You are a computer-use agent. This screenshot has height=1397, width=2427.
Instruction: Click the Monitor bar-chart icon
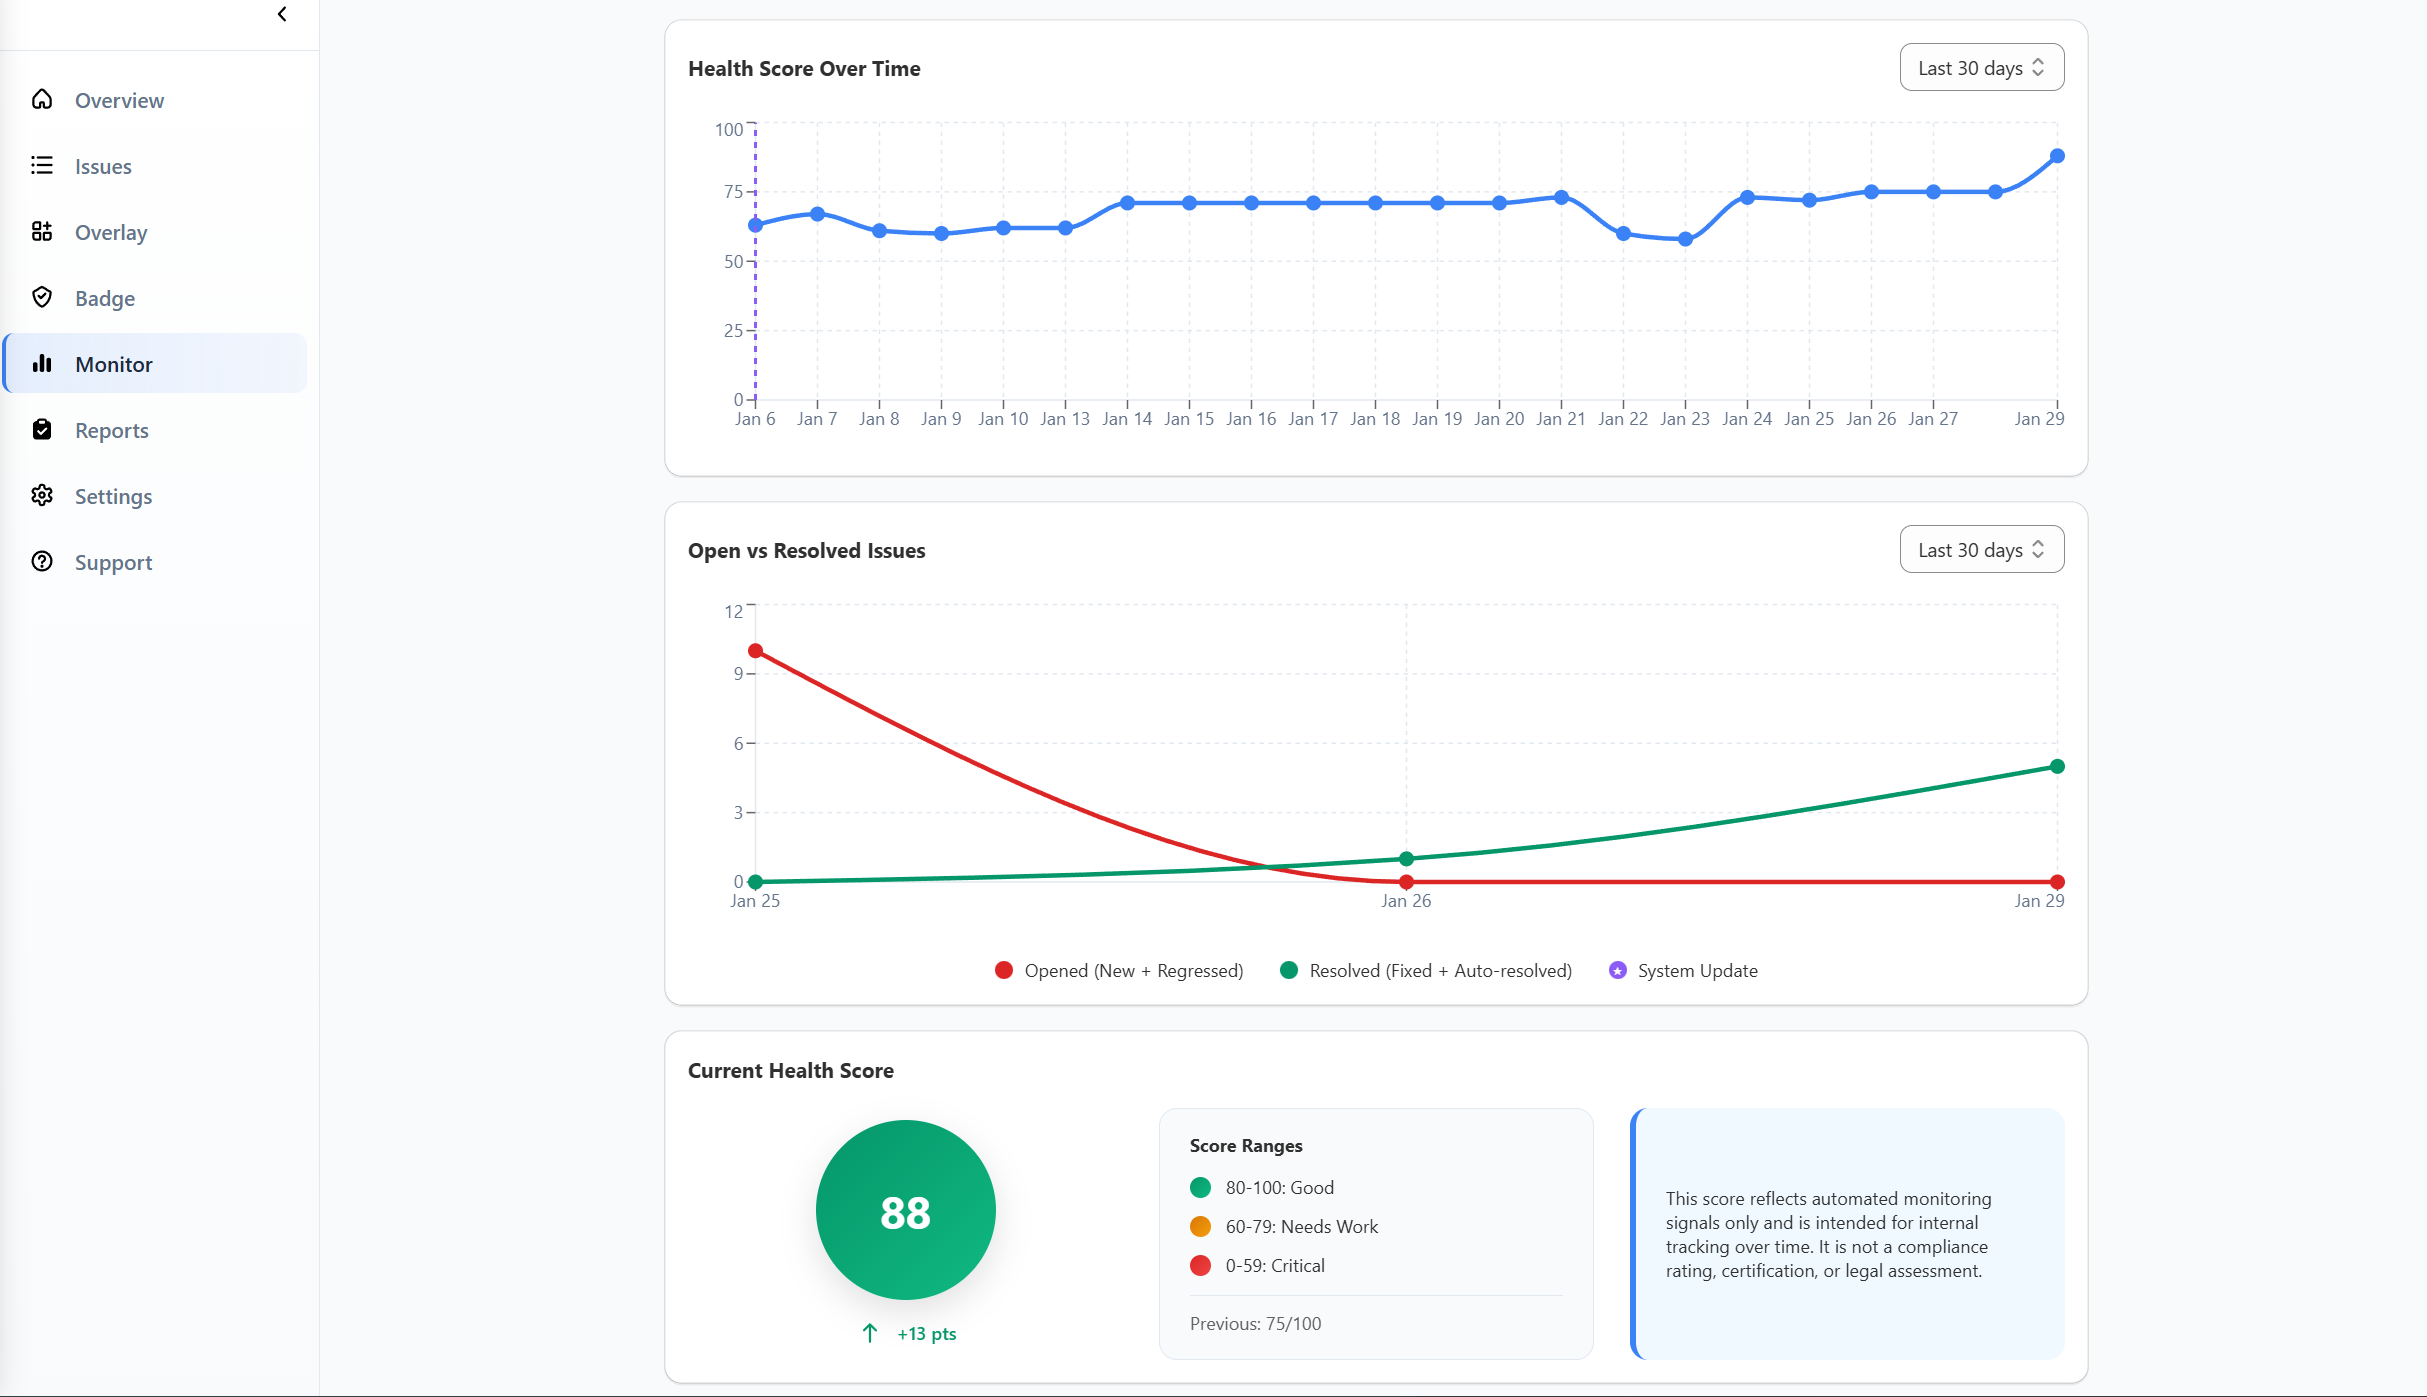click(x=42, y=363)
